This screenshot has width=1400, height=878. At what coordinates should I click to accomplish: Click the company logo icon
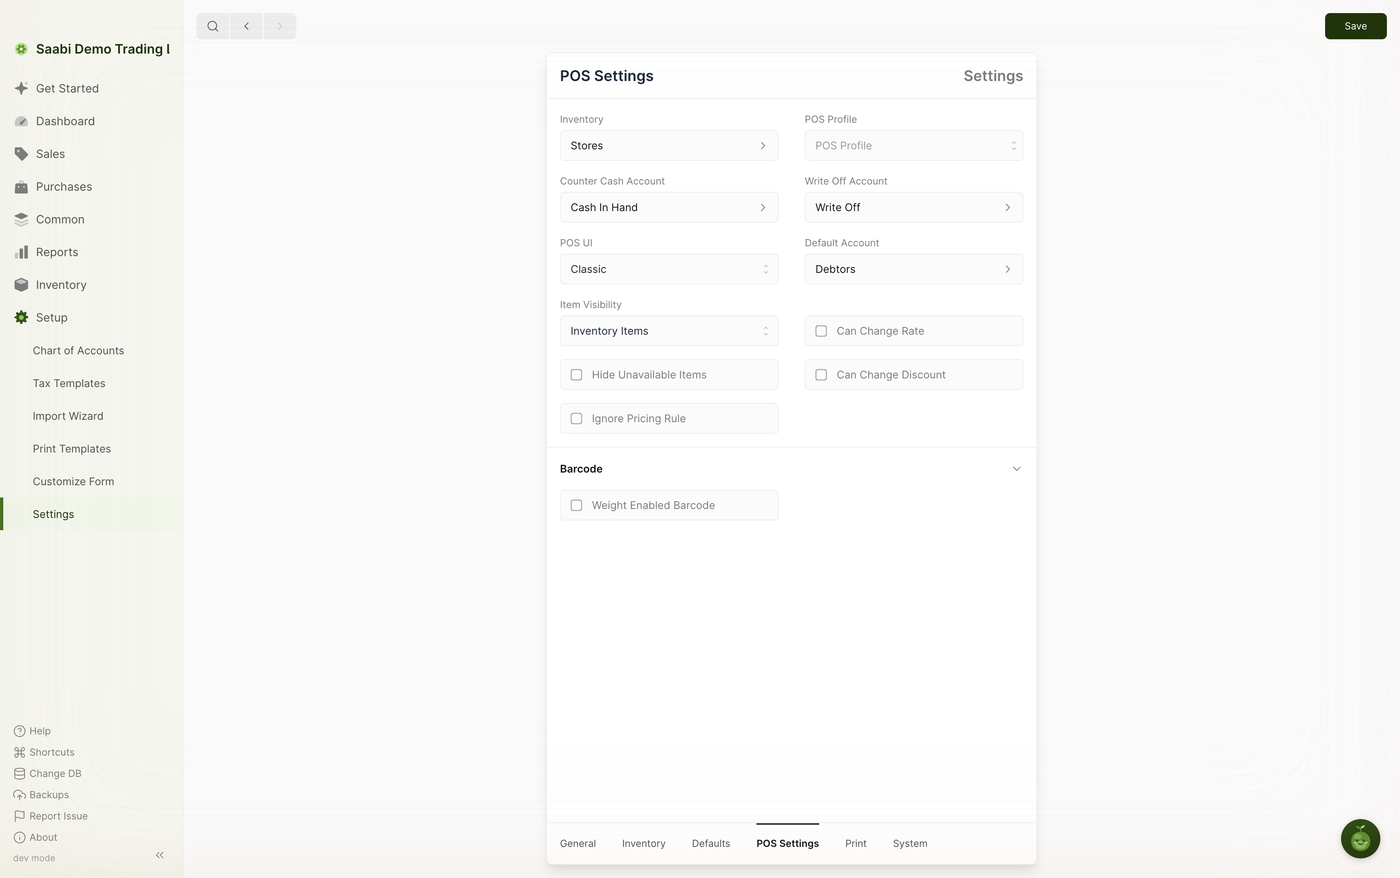[21, 49]
